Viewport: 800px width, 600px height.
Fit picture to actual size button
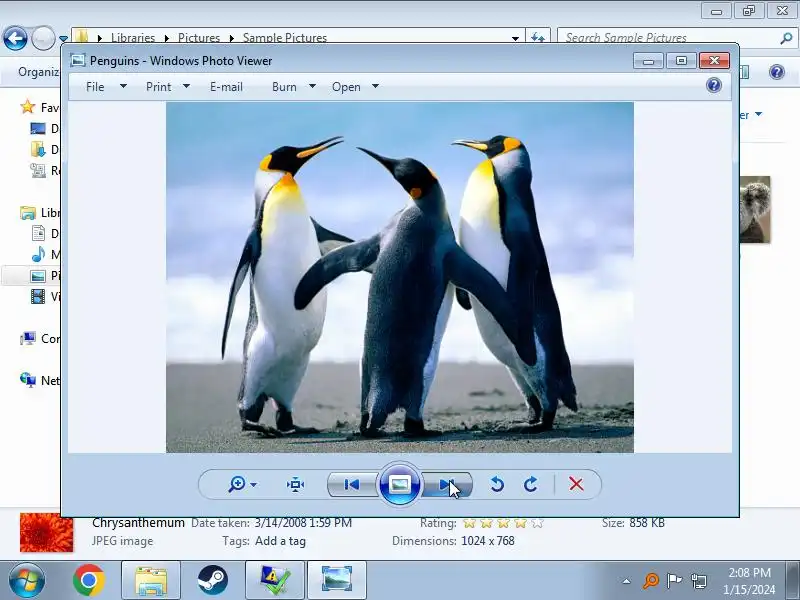(x=295, y=484)
